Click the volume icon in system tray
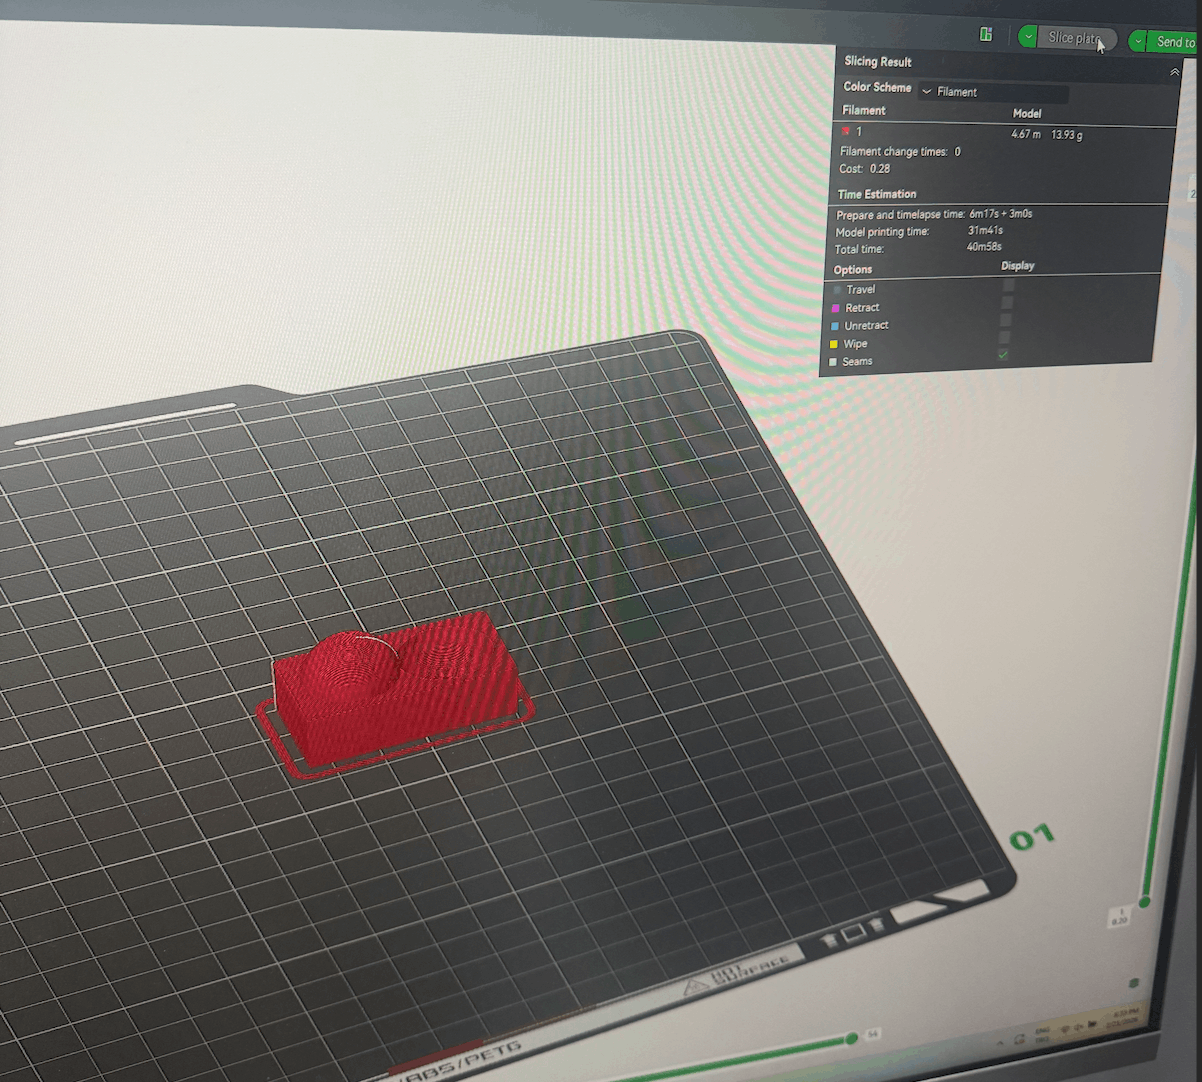Viewport: 1202px width, 1082px height. click(x=1078, y=1027)
